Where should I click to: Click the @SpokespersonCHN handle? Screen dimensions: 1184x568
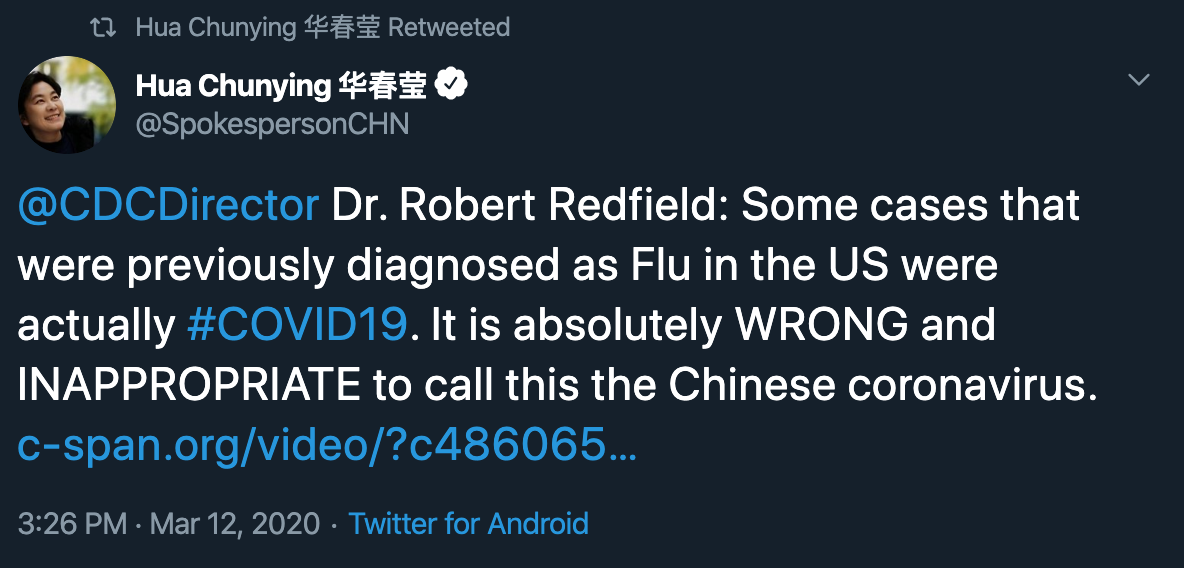[272, 125]
